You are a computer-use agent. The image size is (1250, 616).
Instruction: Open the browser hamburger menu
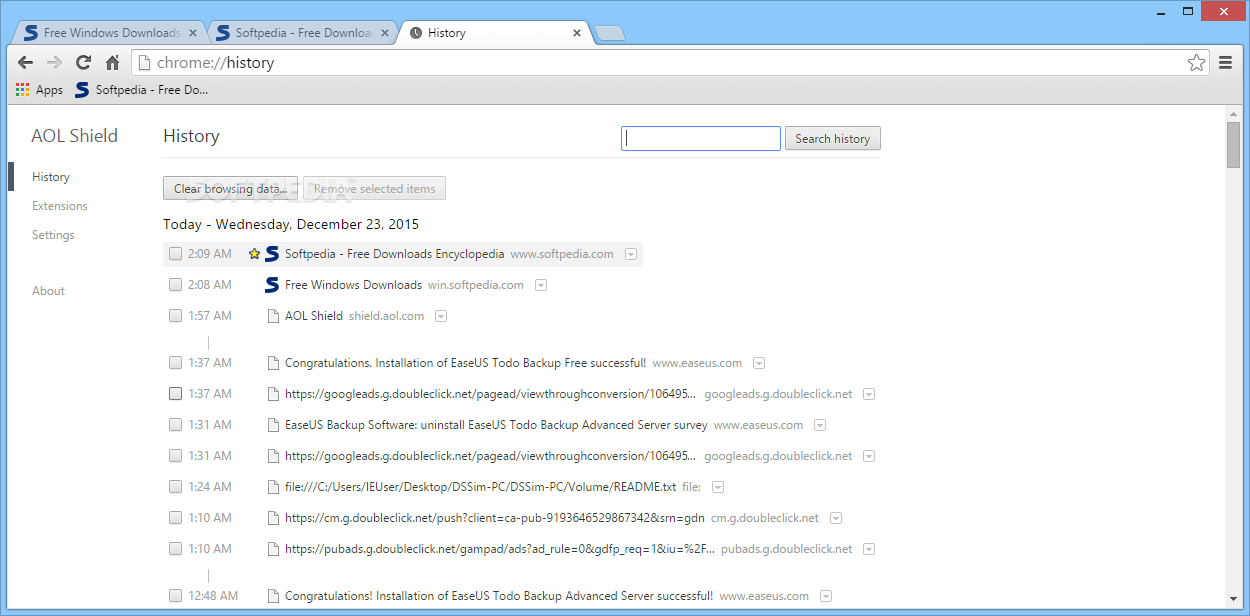tap(1225, 62)
